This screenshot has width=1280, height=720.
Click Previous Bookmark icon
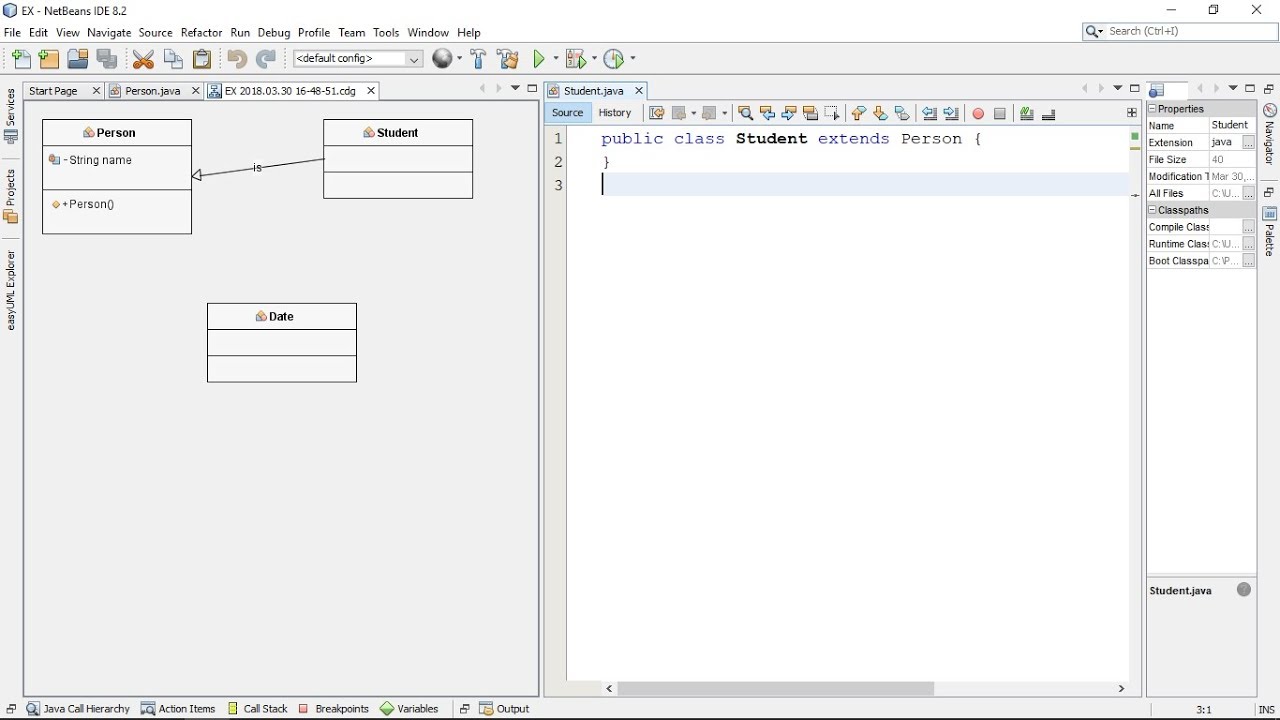[858, 114]
